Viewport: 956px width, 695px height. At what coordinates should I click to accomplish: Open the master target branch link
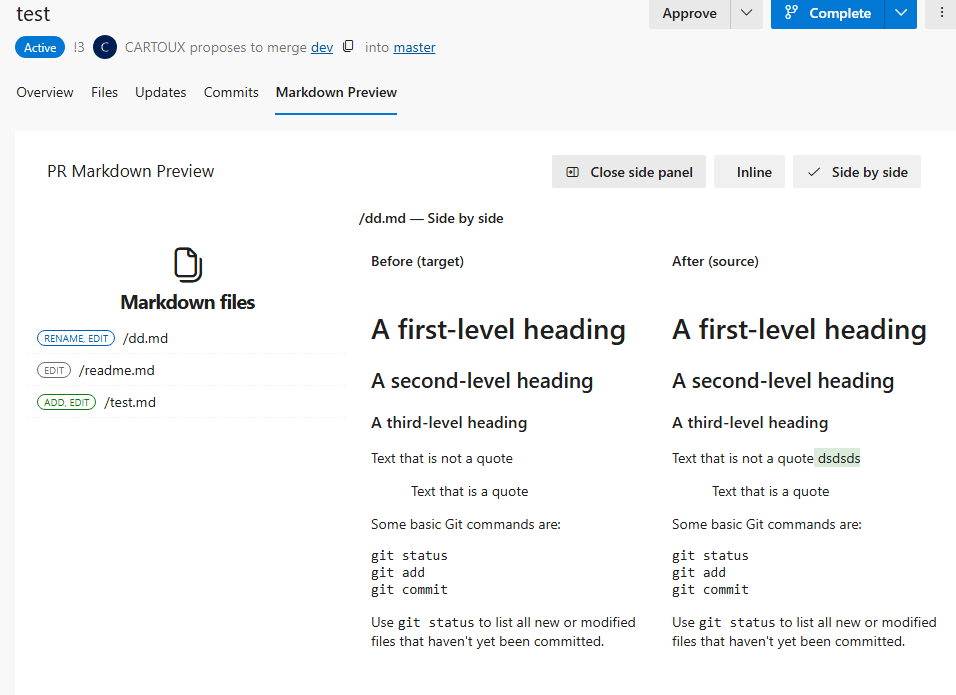(414, 47)
